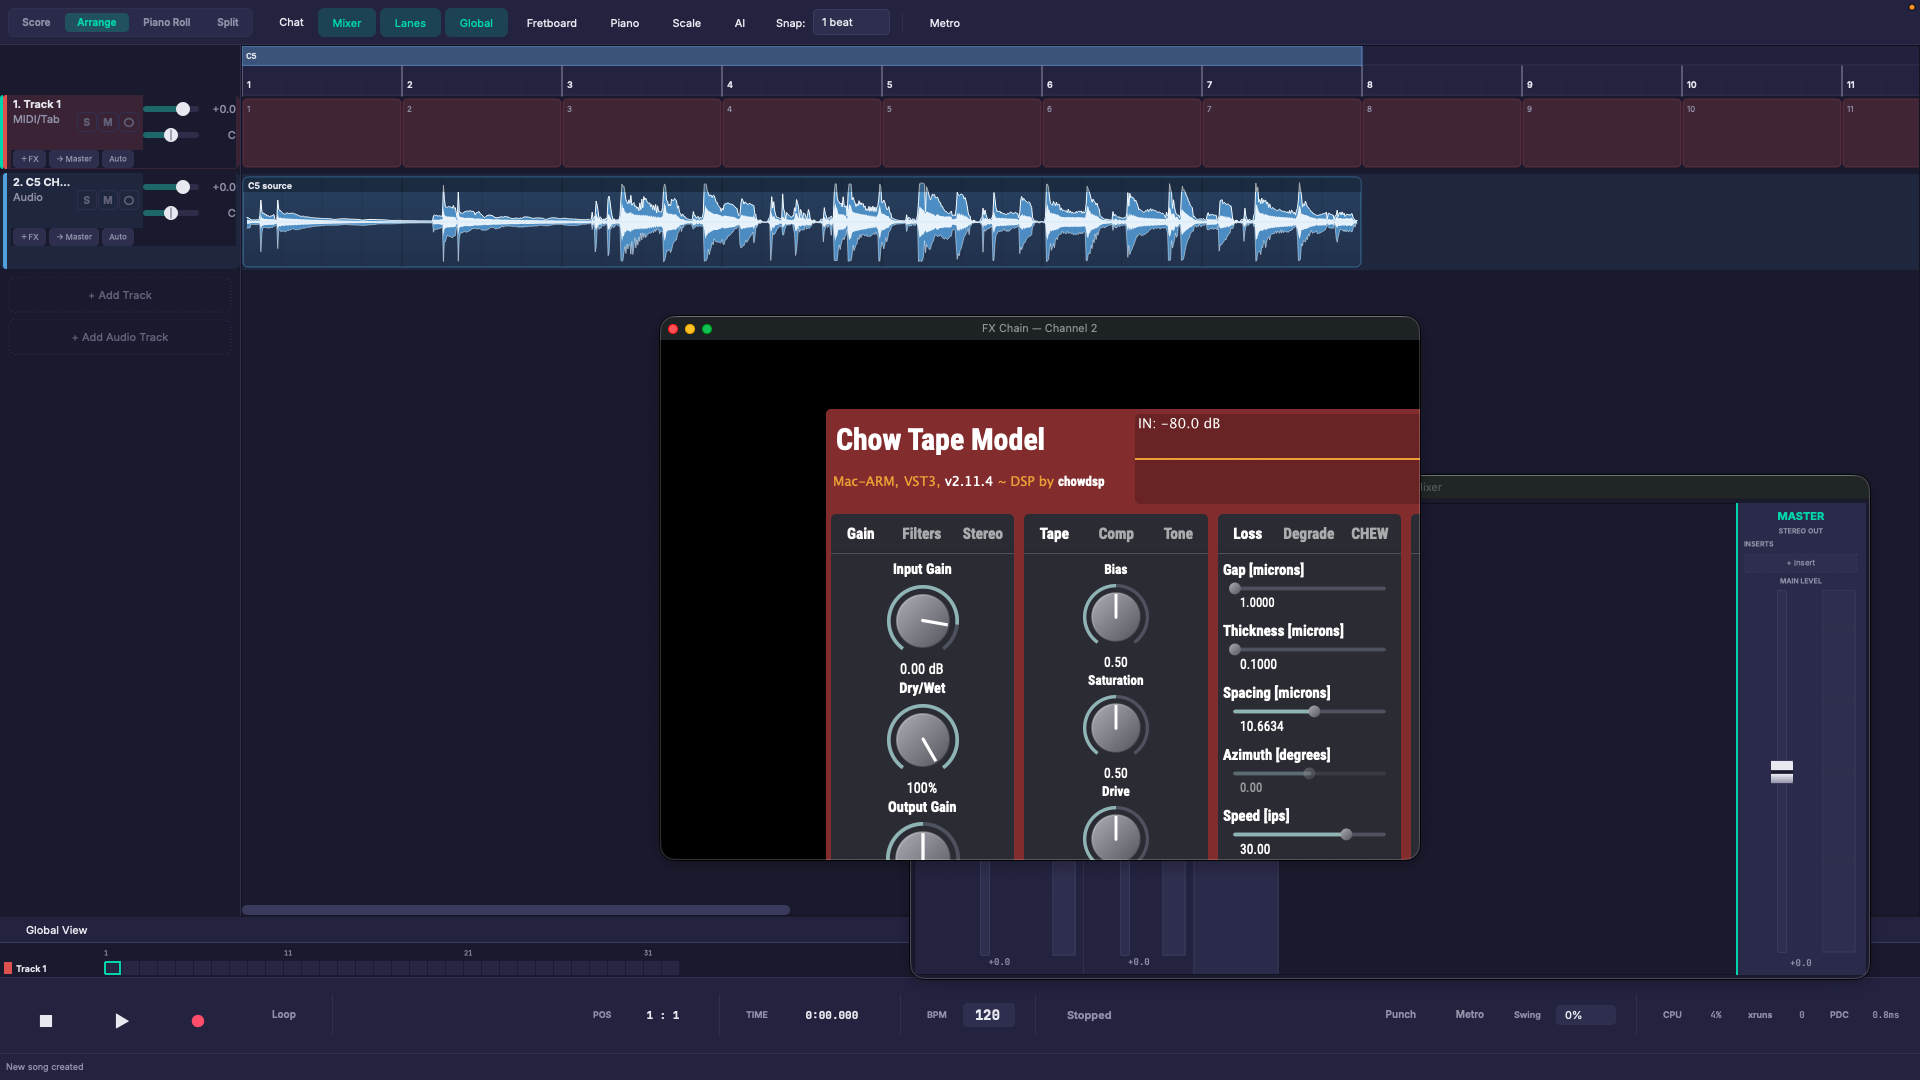Click the Saturation knob
Screen dimensions: 1920x1080
pos(1115,727)
